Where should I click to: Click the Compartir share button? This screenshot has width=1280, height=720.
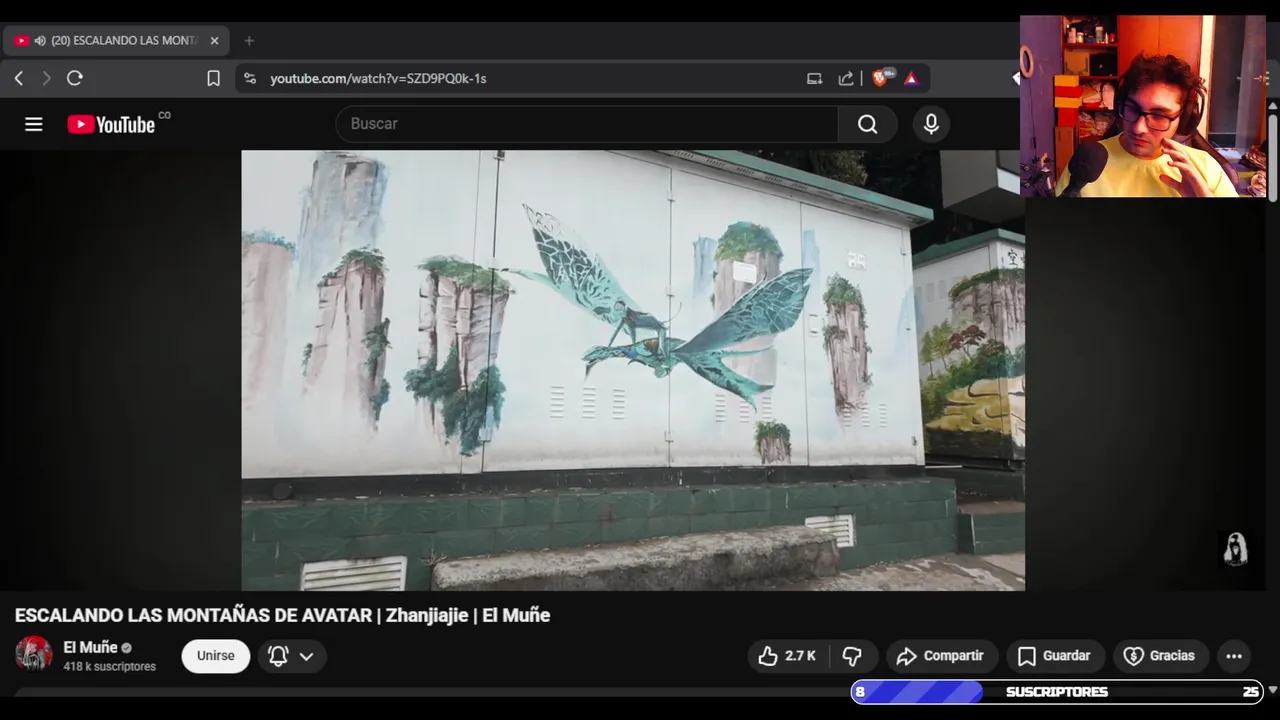pyautogui.click(x=941, y=656)
